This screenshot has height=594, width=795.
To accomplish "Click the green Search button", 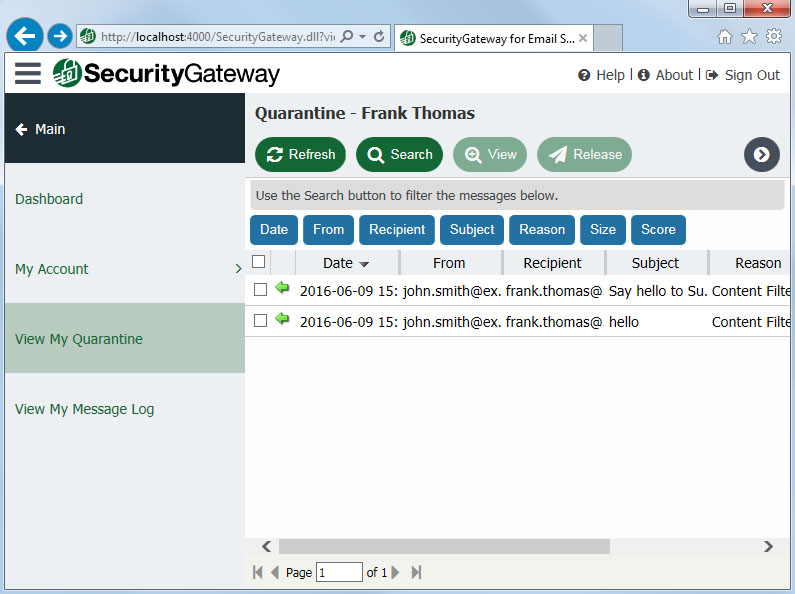I will (x=399, y=155).
